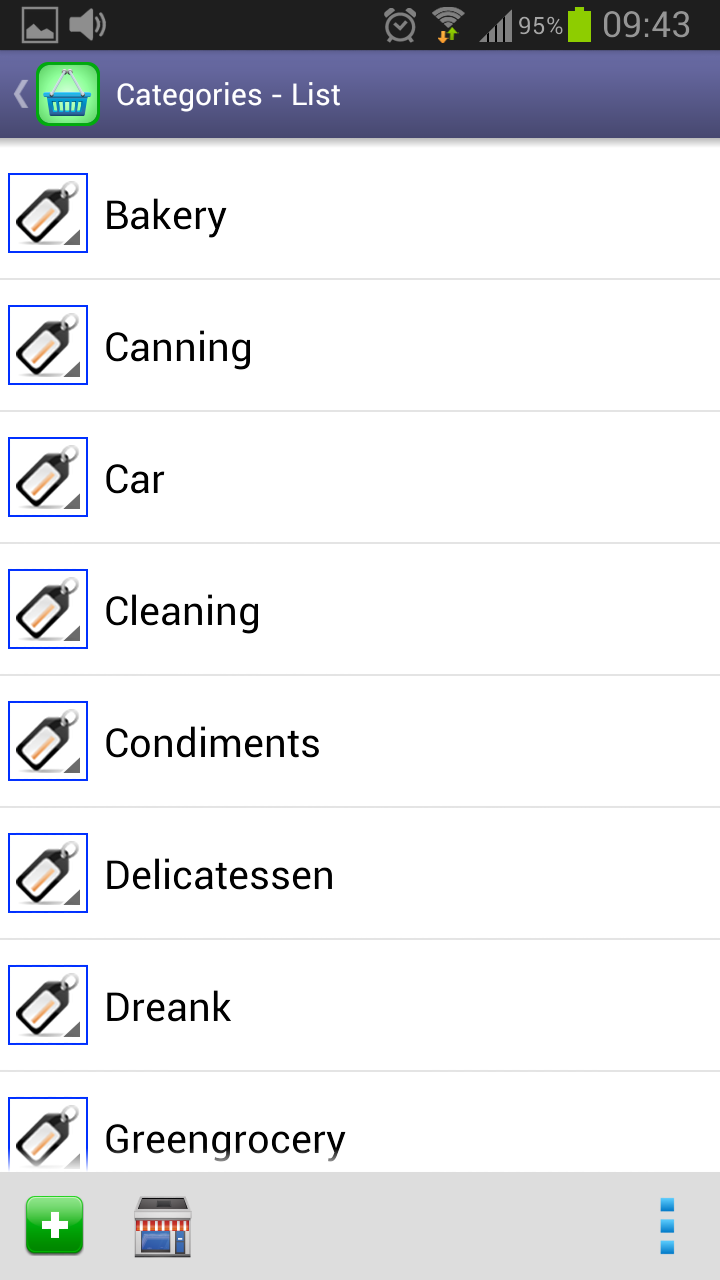Open the Cleaning category
Viewport: 720px width, 1280px height.
(400, 611)
